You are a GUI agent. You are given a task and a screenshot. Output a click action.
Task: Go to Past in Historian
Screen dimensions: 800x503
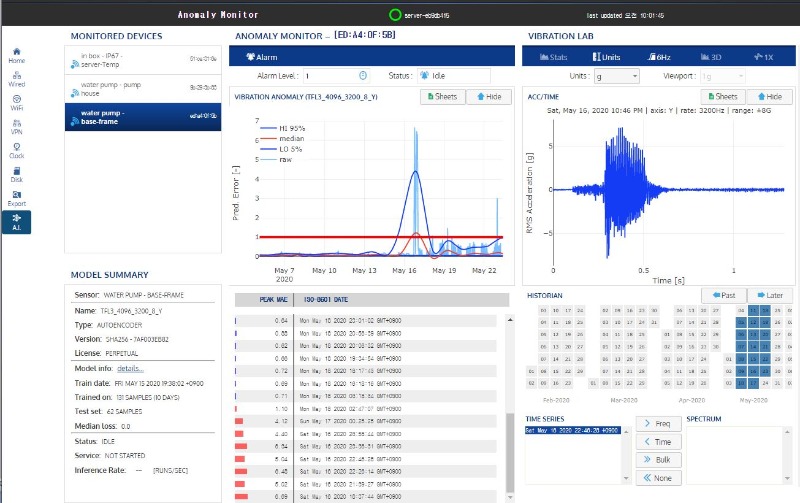724,295
